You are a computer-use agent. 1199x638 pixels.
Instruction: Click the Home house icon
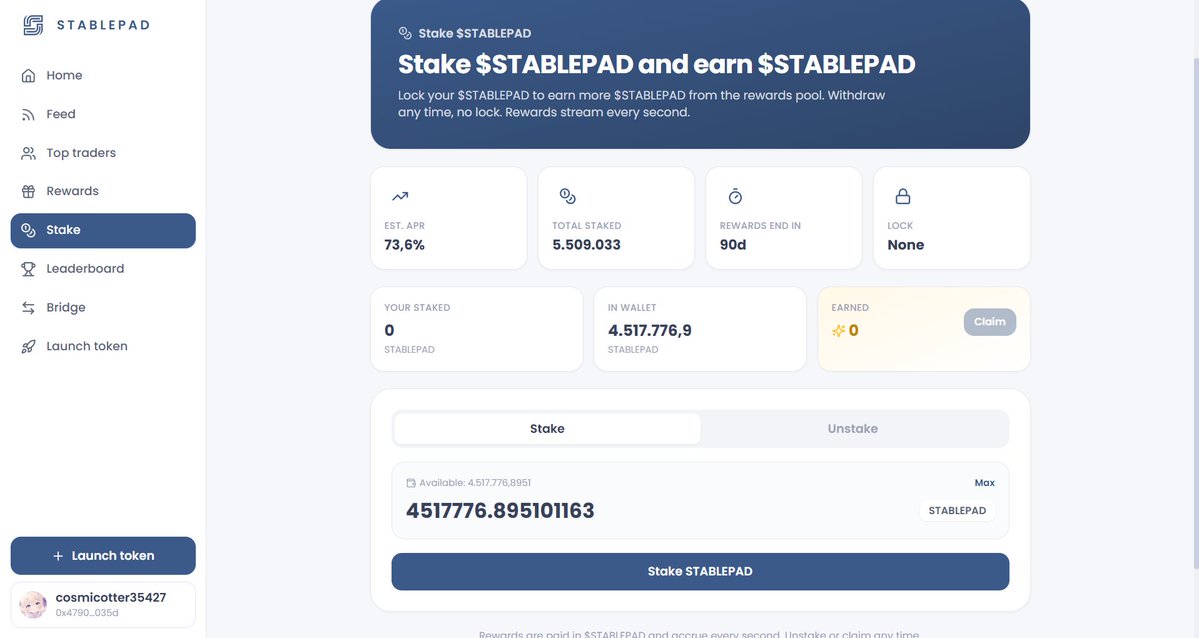28,75
